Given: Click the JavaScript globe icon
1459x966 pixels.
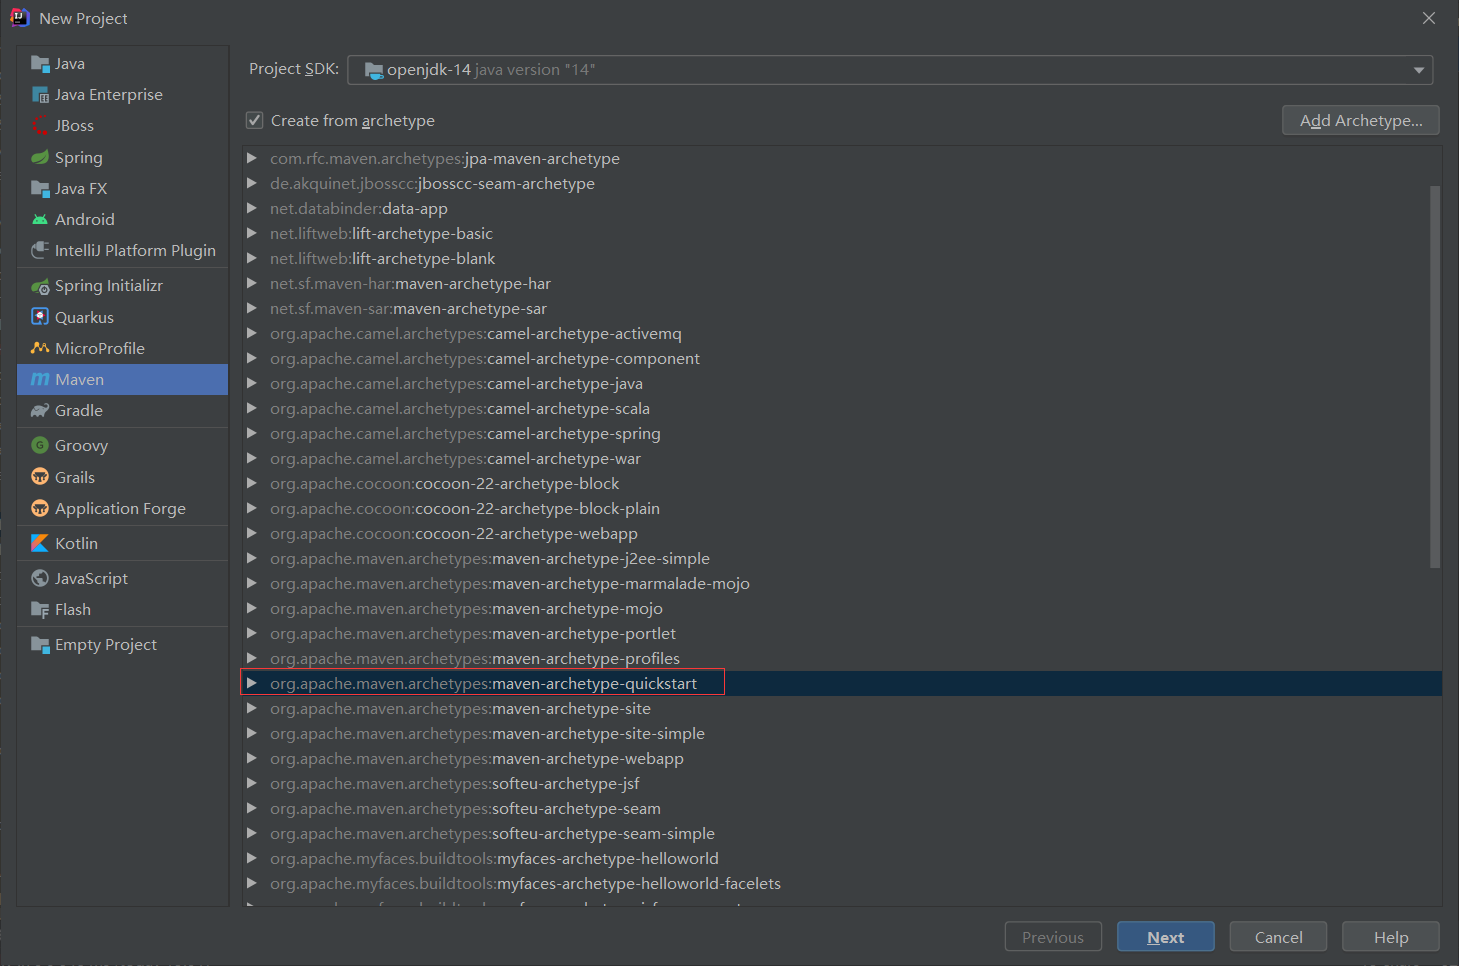Looking at the screenshot, I should click(40, 578).
